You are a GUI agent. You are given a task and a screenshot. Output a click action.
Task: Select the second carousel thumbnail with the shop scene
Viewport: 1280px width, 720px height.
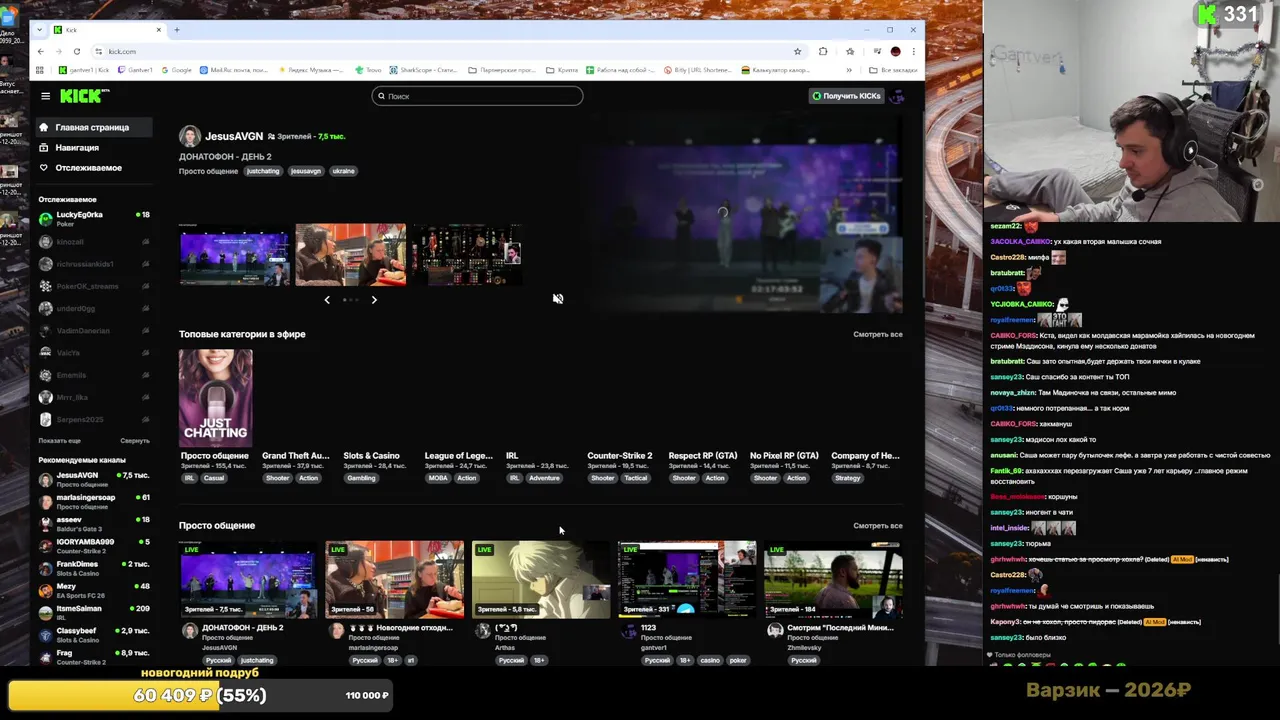pyautogui.click(x=350, y=255)
